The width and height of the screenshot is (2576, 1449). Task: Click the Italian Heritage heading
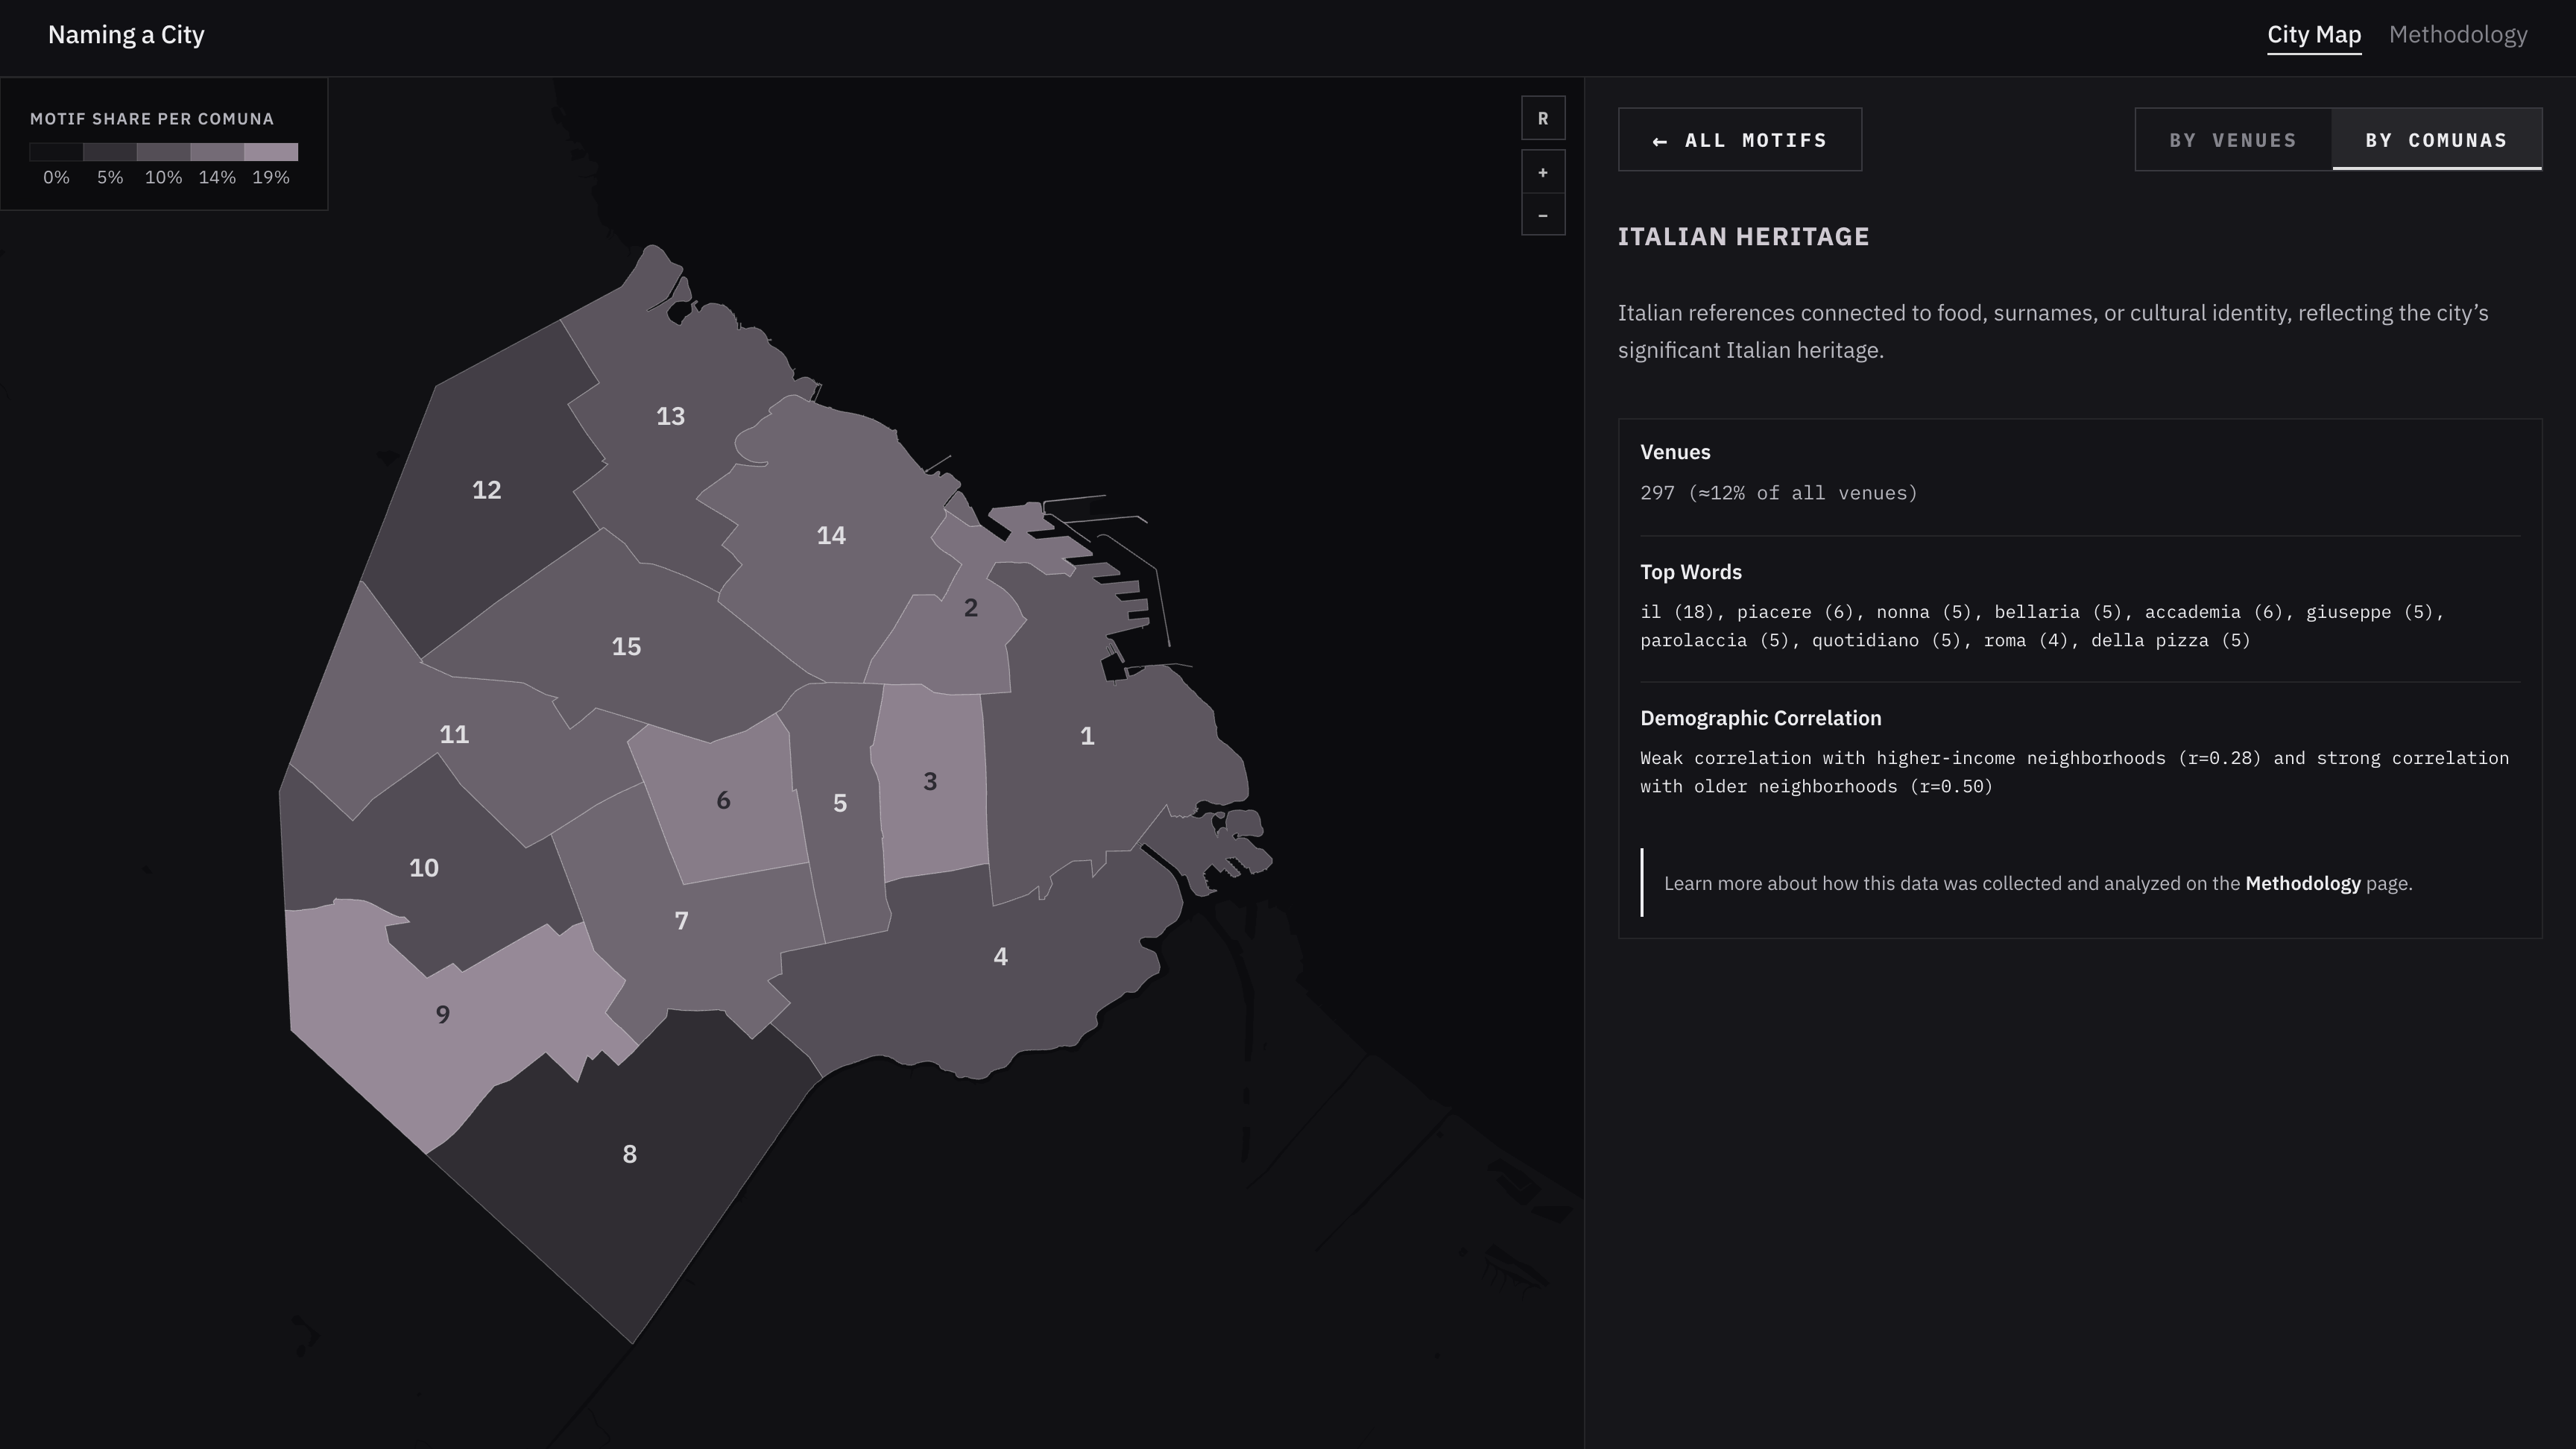click(1743, 237)
